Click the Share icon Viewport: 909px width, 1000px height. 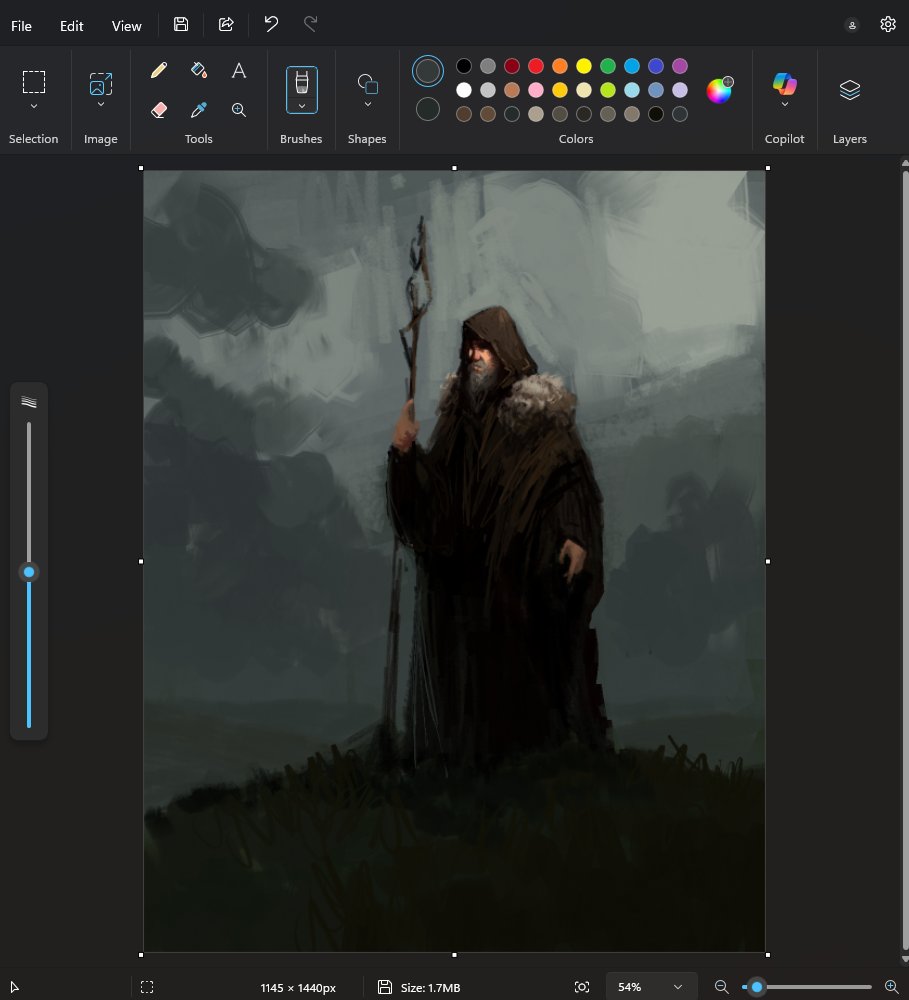226,24
